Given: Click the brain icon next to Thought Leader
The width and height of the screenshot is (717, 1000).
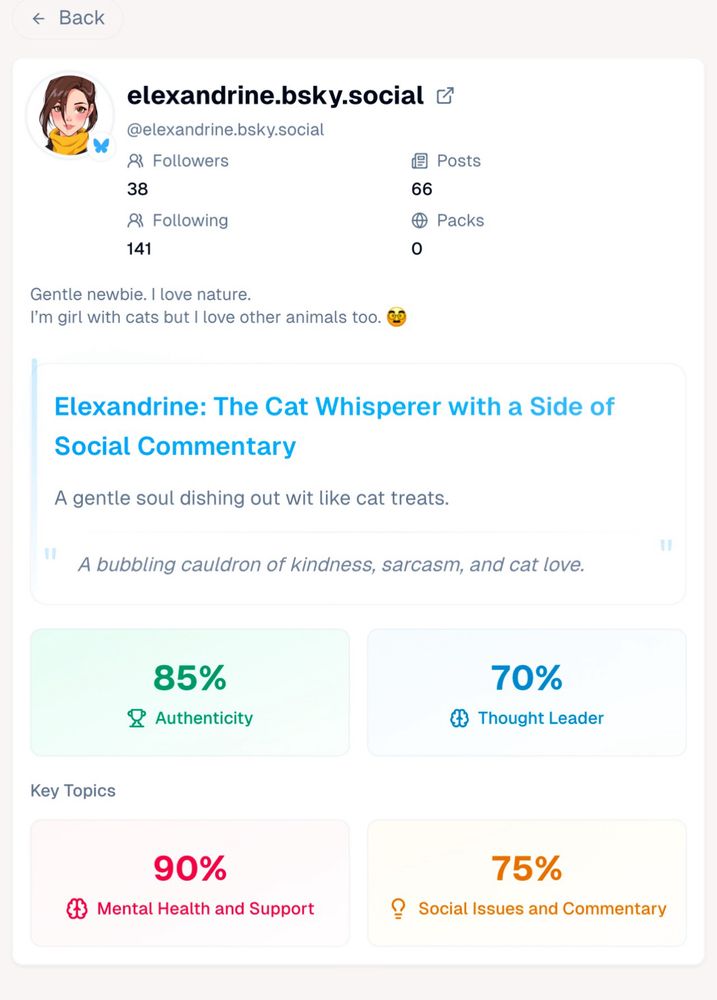Looking at the screenshot, I should point(460,718).
